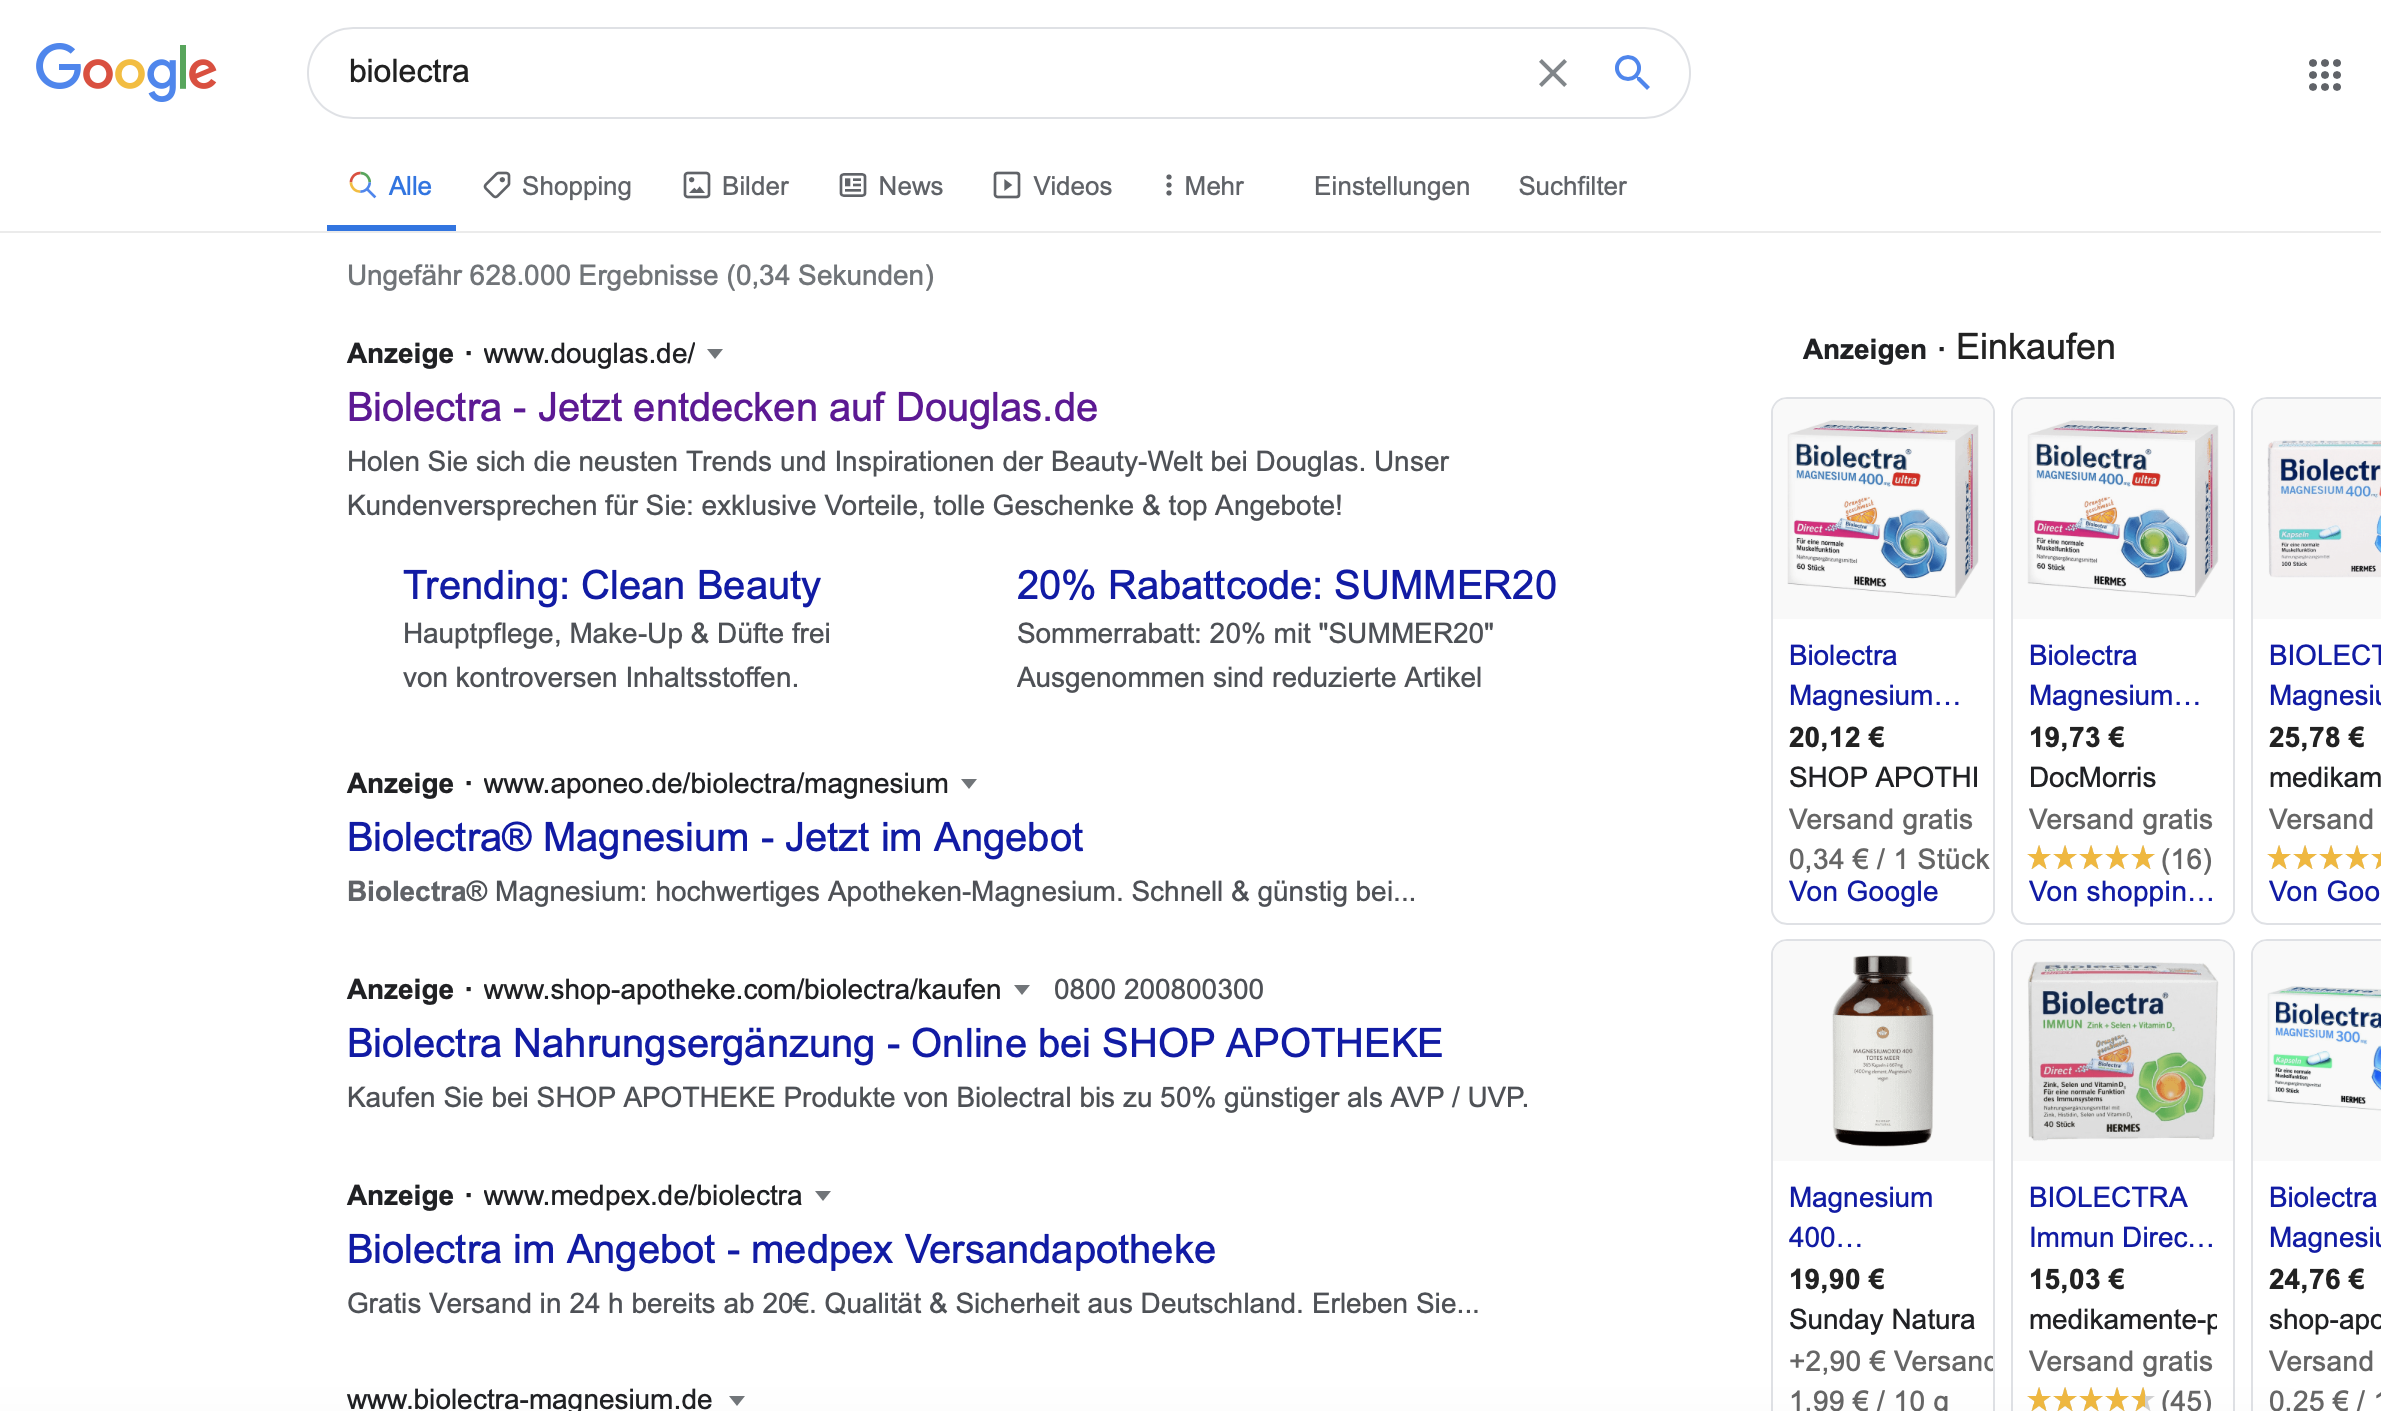This screenshot has width=2381, height=1411.
Task: Click the Sunday Natura magnesium bottle image
Action: 1882,1050
